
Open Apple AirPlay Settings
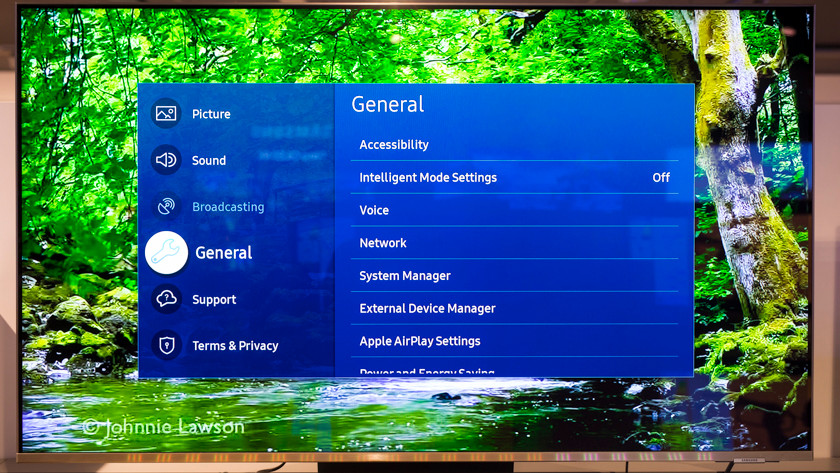pos(420,341)
